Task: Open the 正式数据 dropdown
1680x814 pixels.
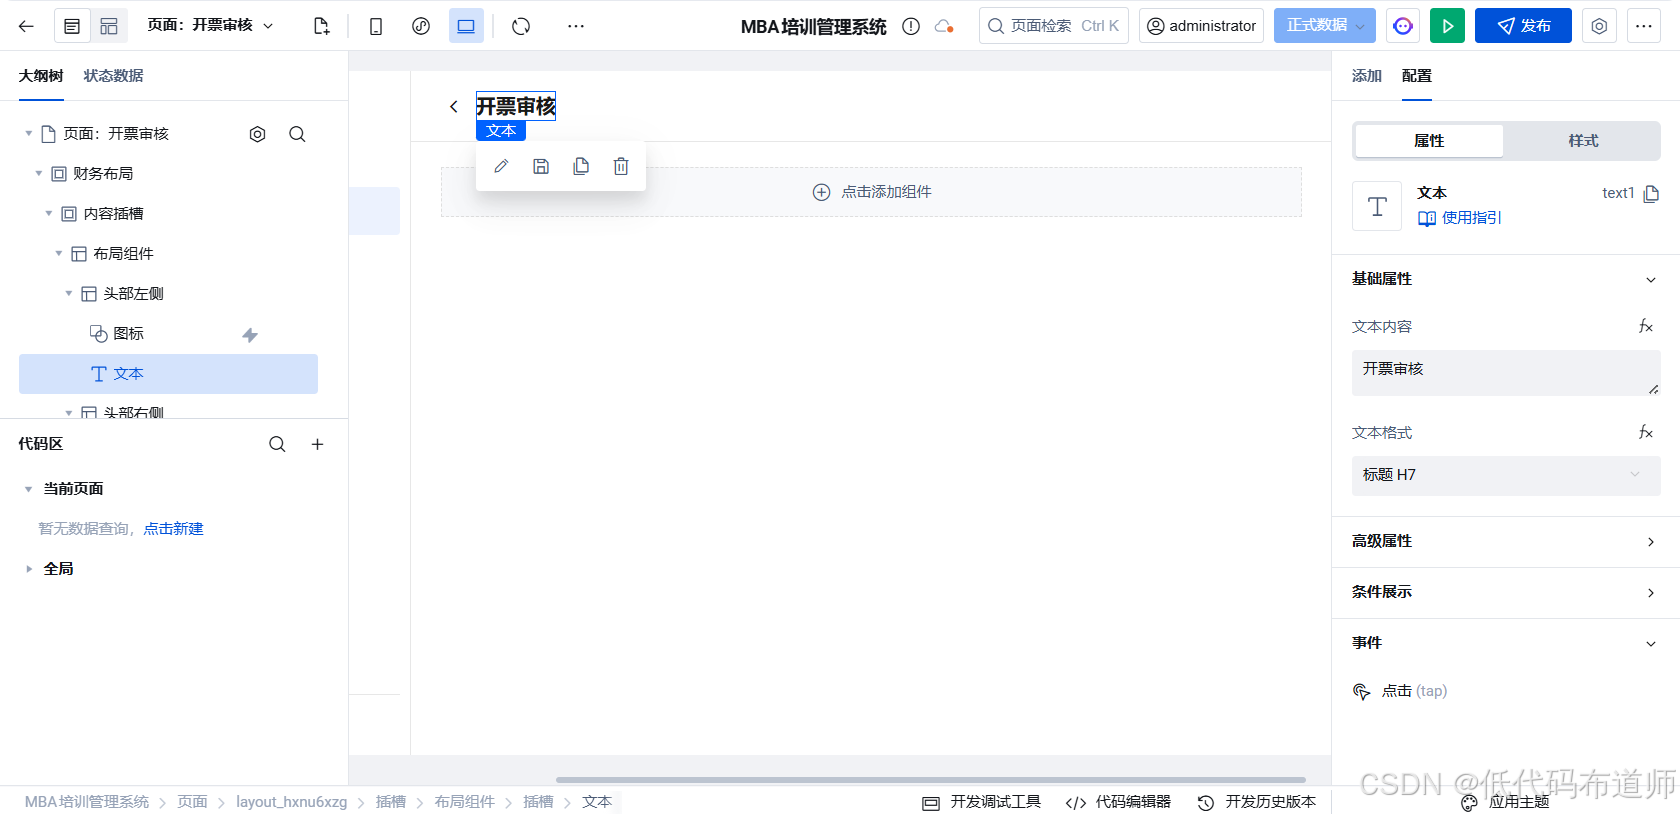Action: 1325,26
